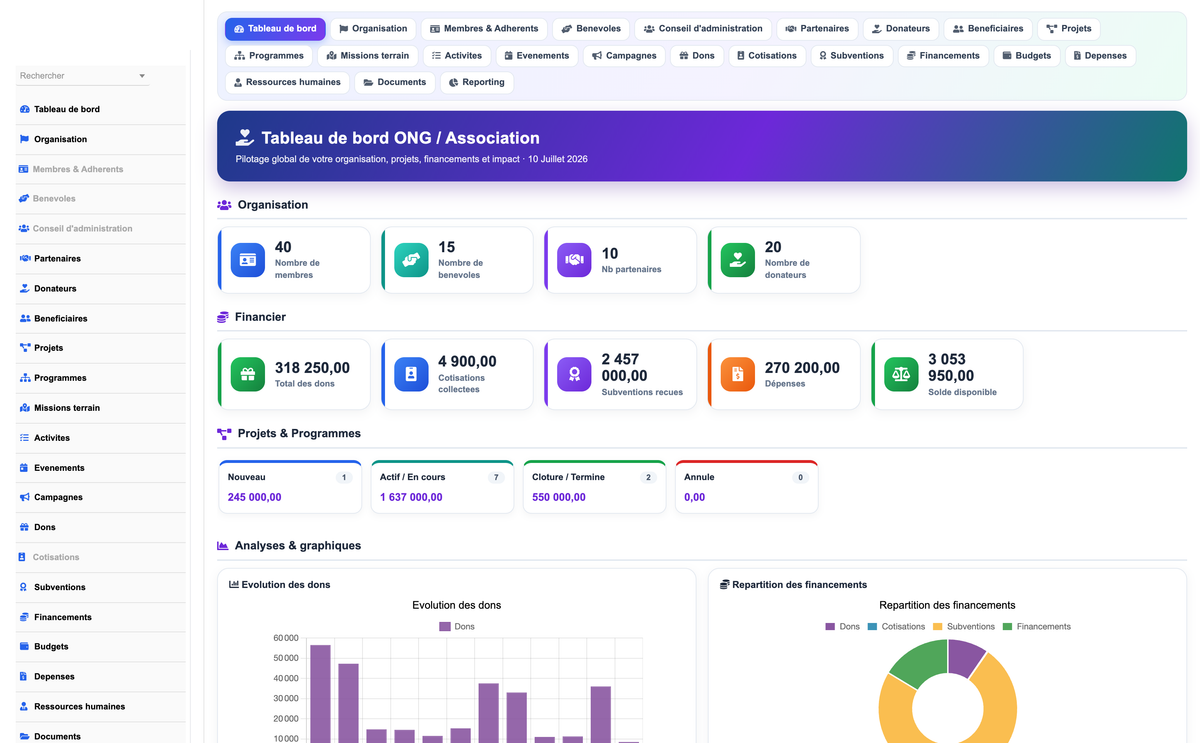
Task: Click the sidebar Tableau de bord gauge icon
Action: 24,109
